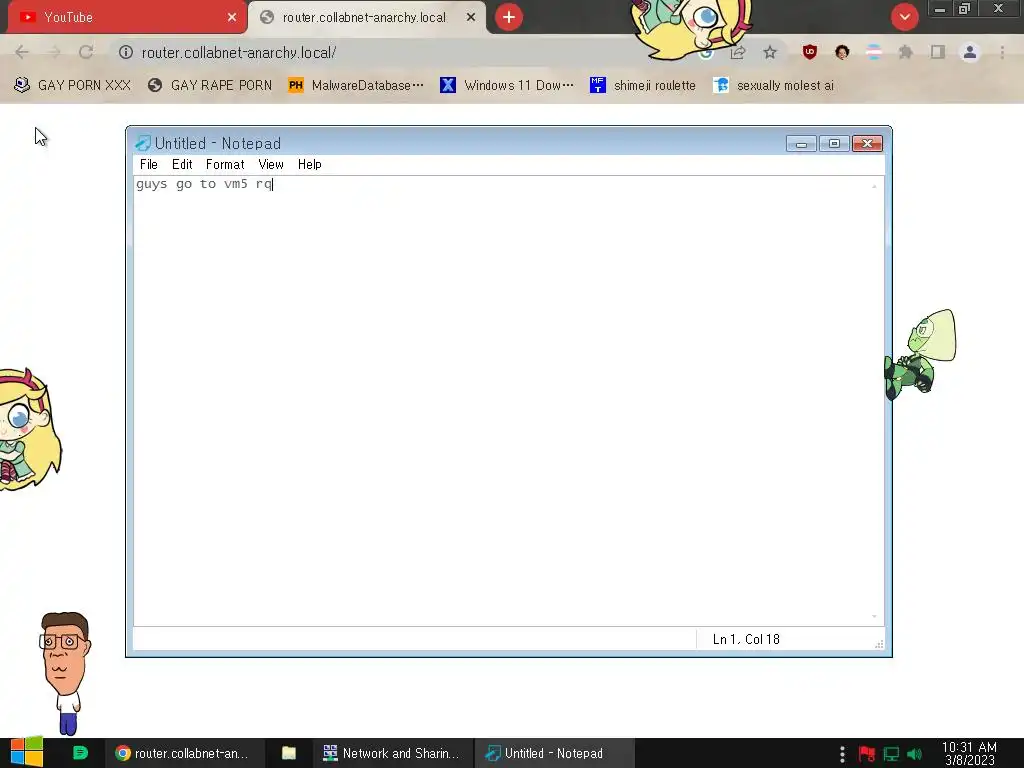Click the green chat app taskbar icon
Viewport: 1024px width, 768px height.
(x=80, y=753)
